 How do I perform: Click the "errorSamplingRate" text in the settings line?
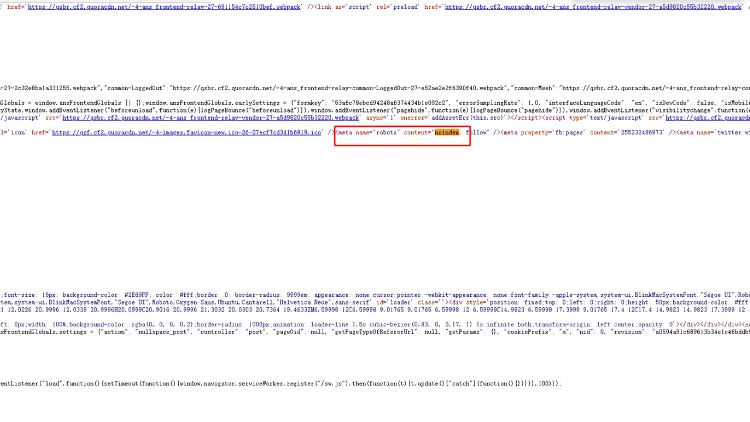(x=487, y=103)
